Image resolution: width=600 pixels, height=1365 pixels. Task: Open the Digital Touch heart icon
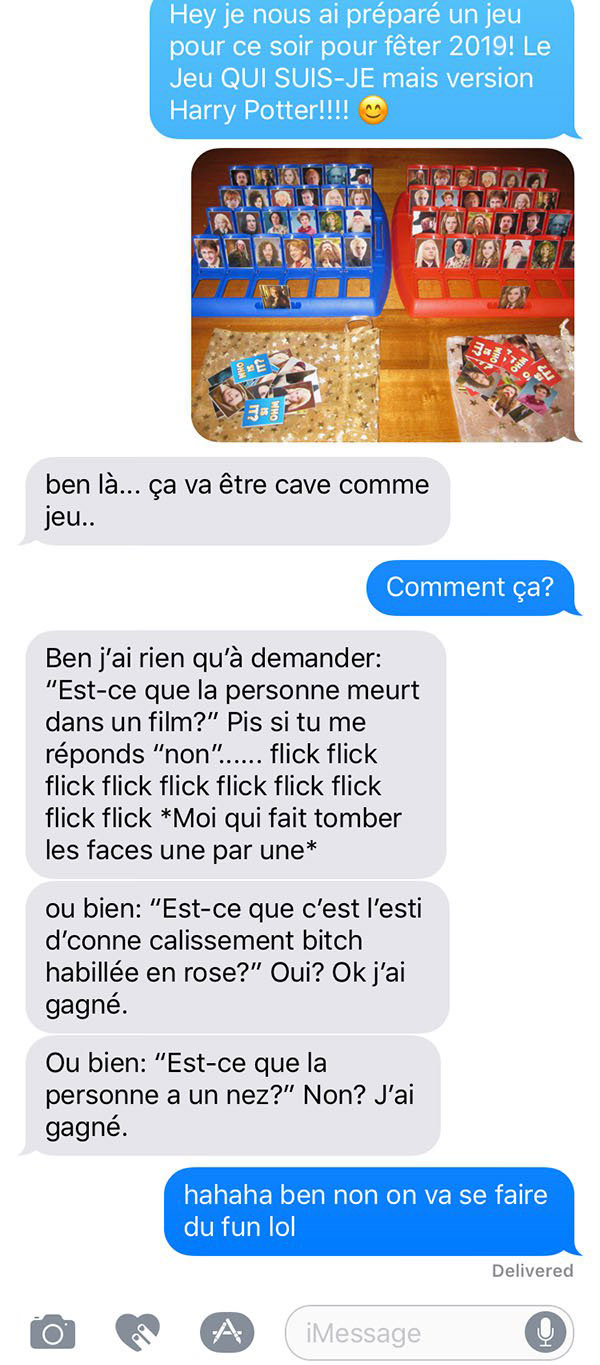(138, 1332)
